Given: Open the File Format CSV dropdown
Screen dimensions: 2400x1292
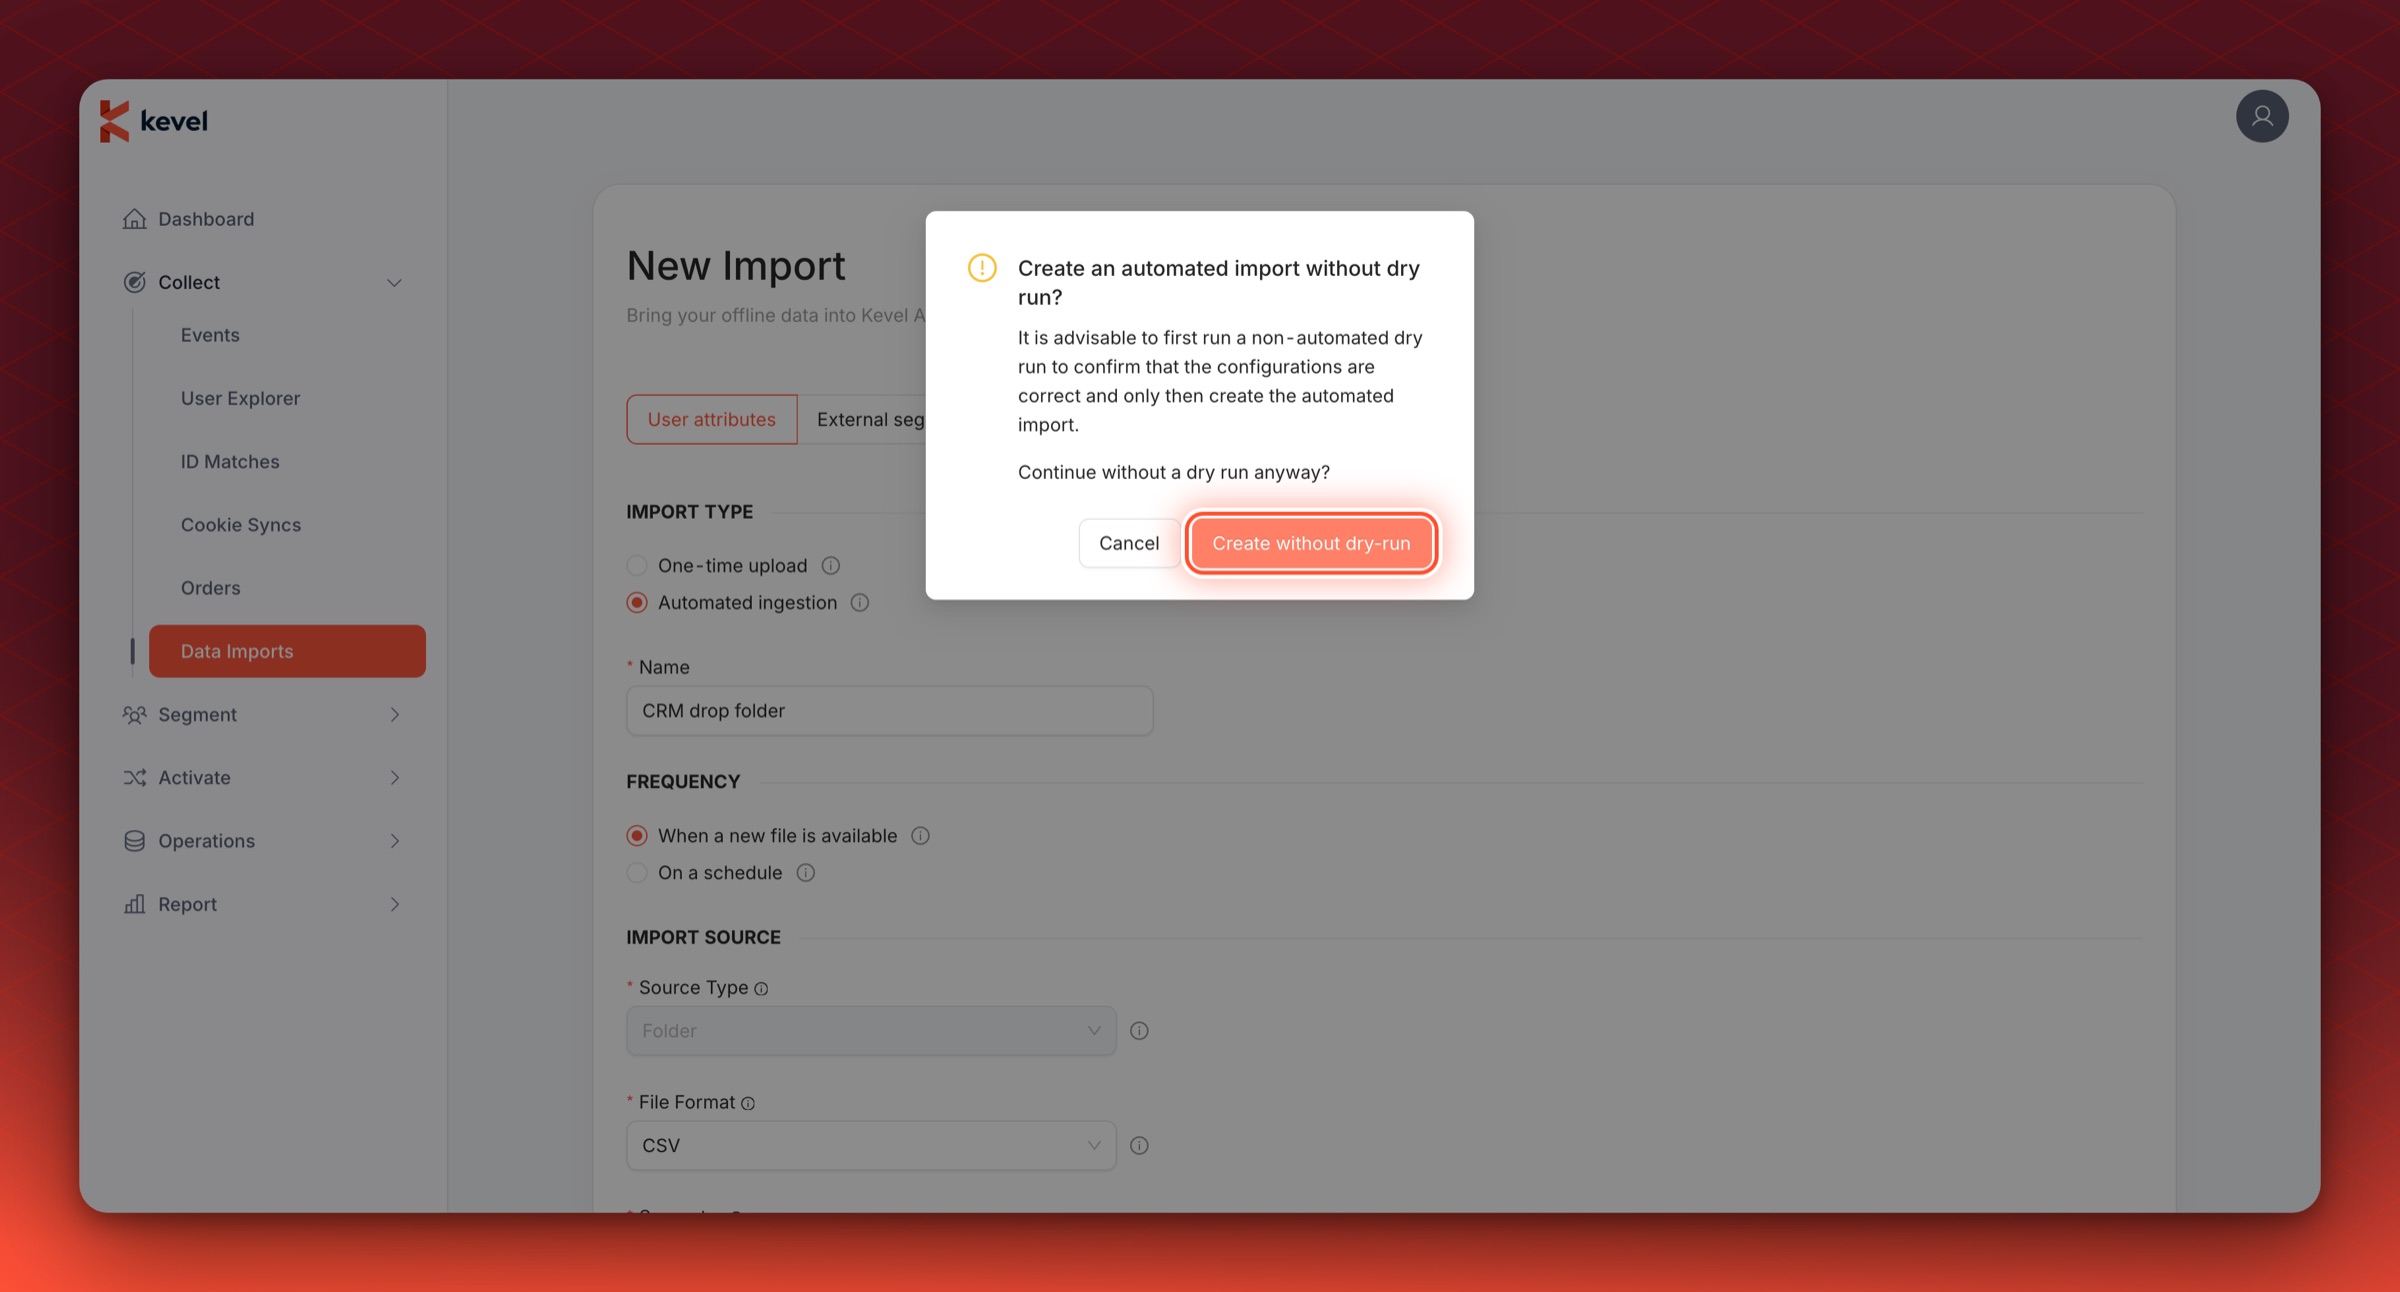Looking at the screenshot, I should tap(871, 1146).
